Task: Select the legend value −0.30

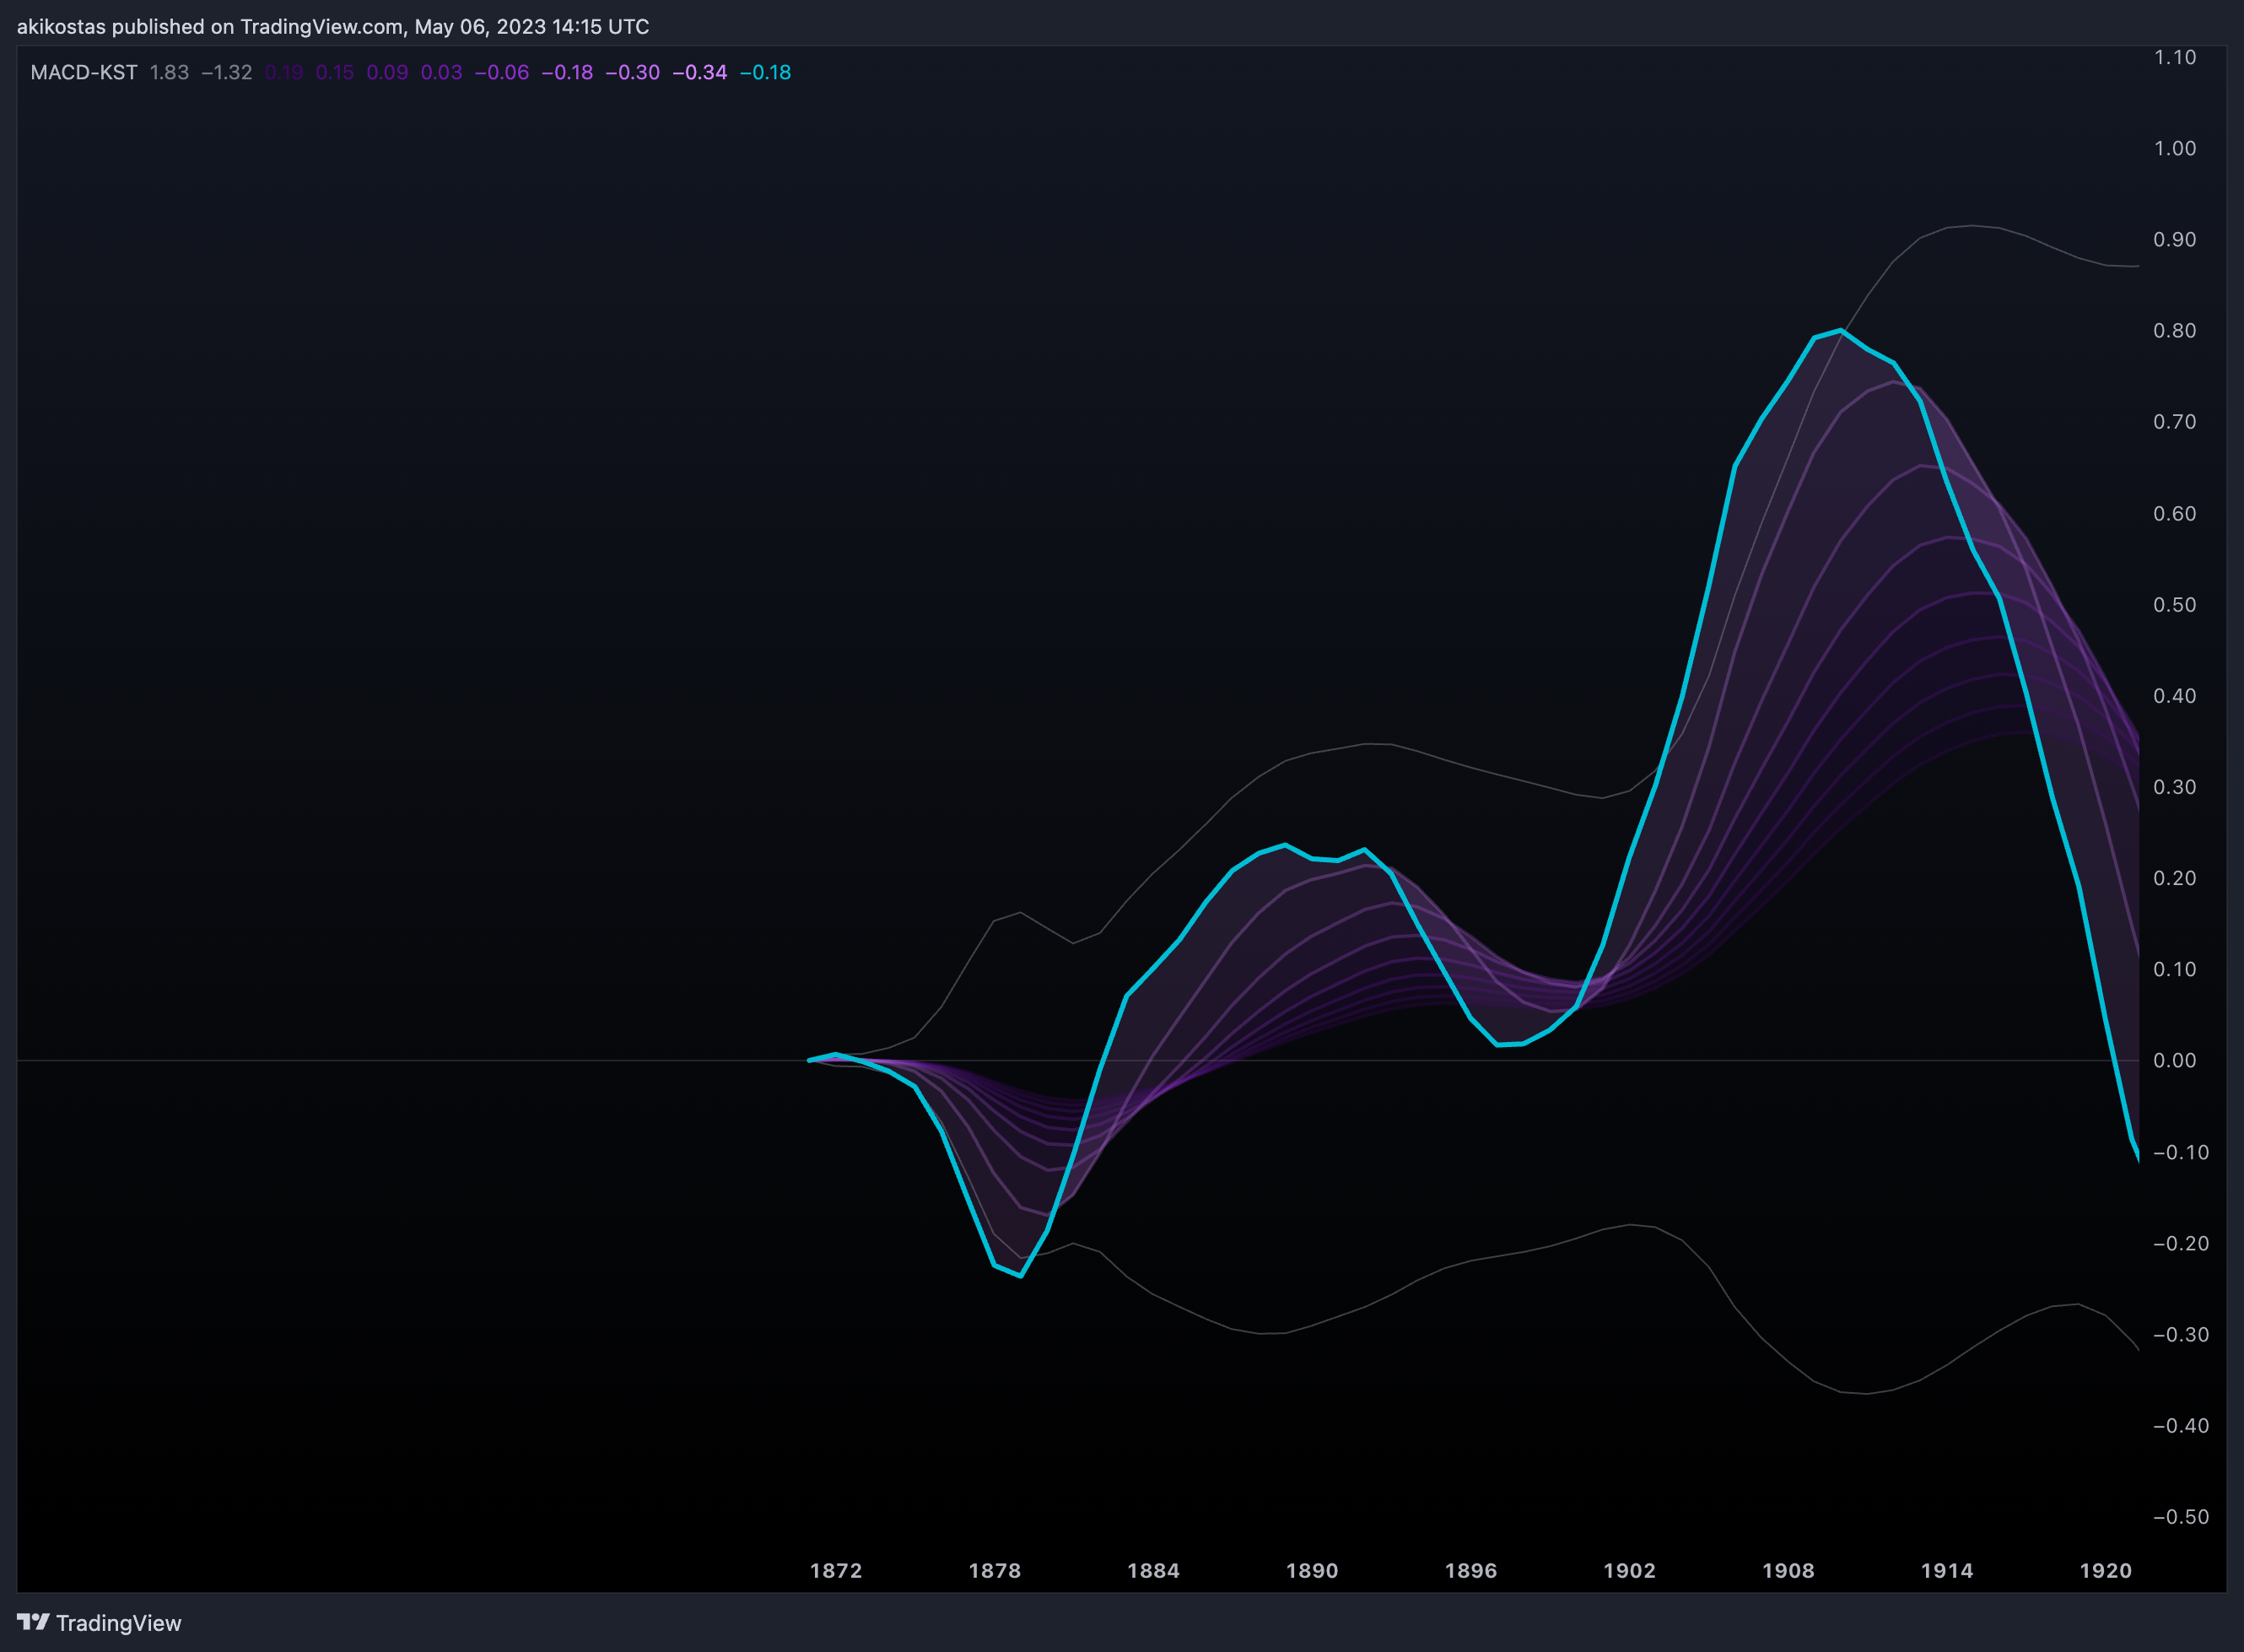Action: pyautogui.click(x=633, y=73)
